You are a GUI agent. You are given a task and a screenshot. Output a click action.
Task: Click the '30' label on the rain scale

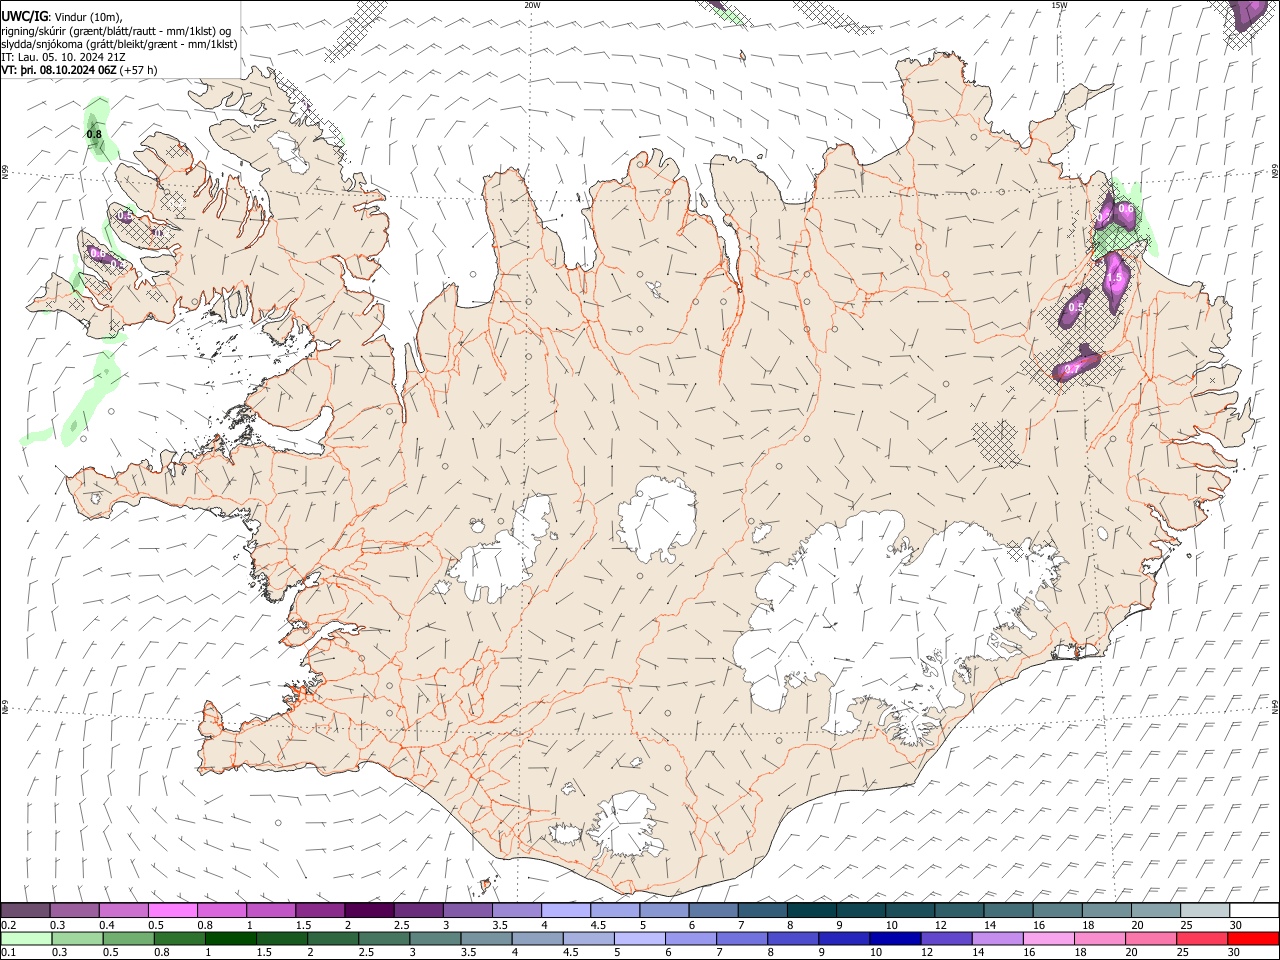tap(1236, 953)
